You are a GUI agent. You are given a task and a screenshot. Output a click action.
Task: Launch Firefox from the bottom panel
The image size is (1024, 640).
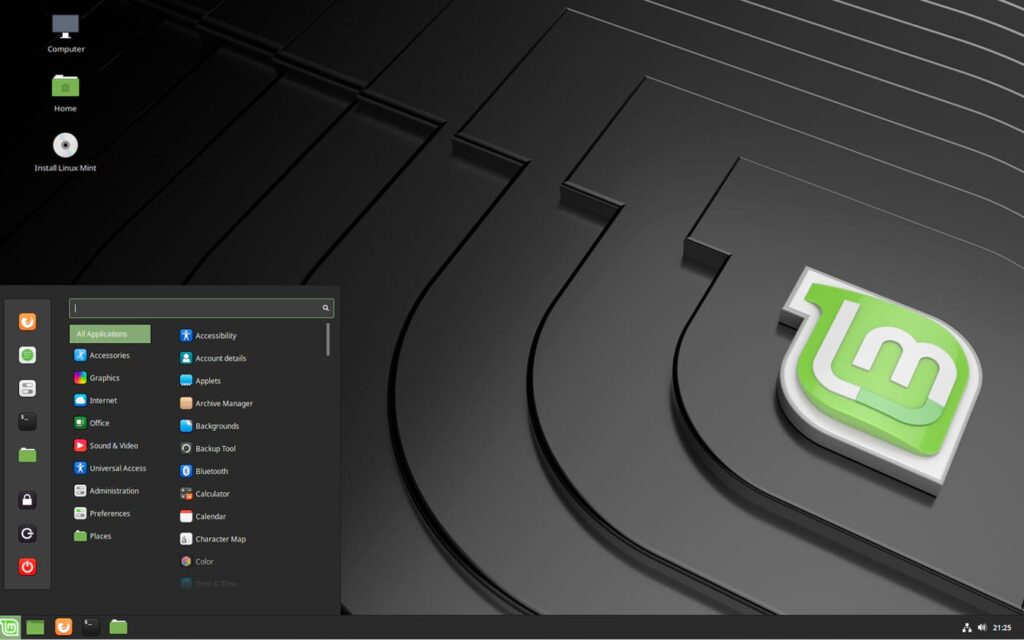(x=63, y=627)
